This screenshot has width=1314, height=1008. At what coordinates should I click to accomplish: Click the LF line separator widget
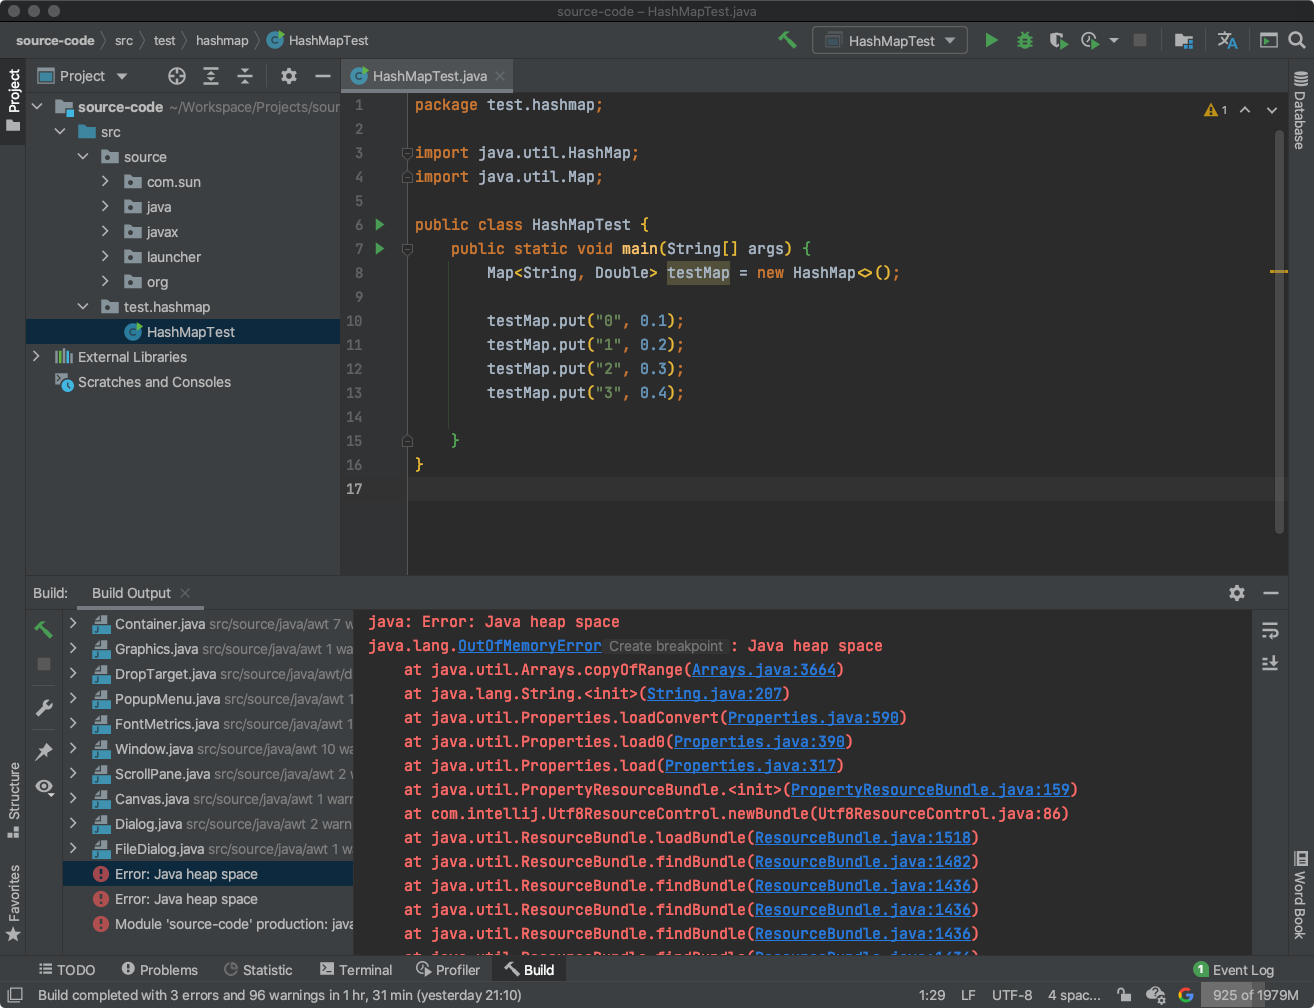tap(968, 995)
